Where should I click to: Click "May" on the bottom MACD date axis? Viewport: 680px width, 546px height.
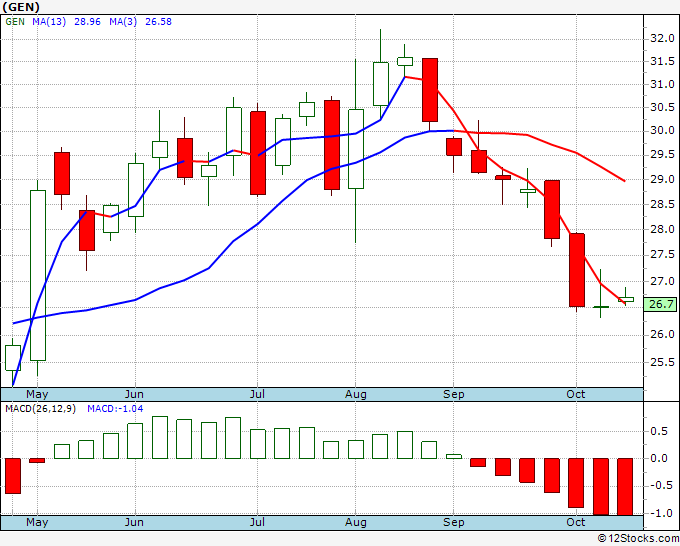click(x=37, y=522)
